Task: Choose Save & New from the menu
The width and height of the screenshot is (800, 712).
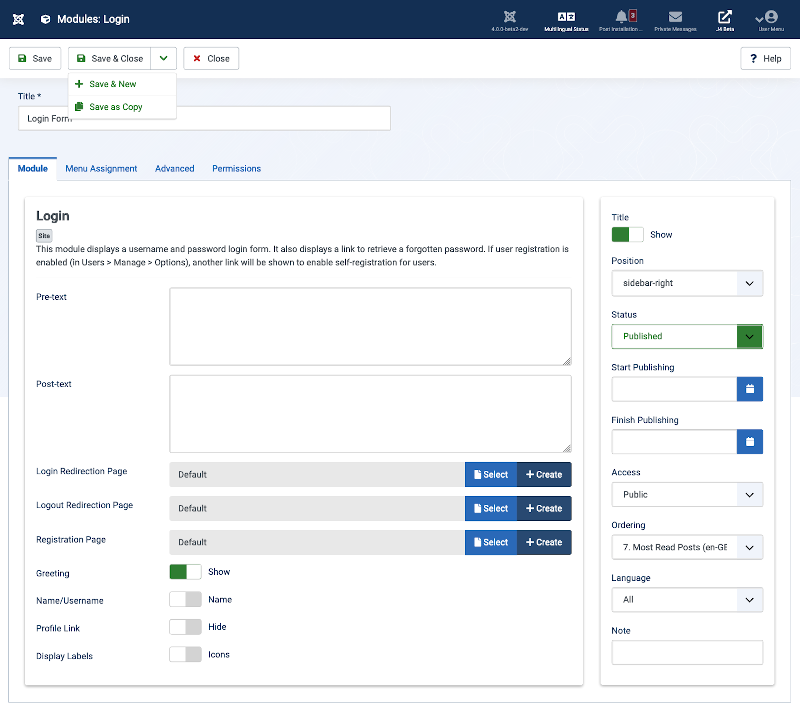Action: [122, 84]
